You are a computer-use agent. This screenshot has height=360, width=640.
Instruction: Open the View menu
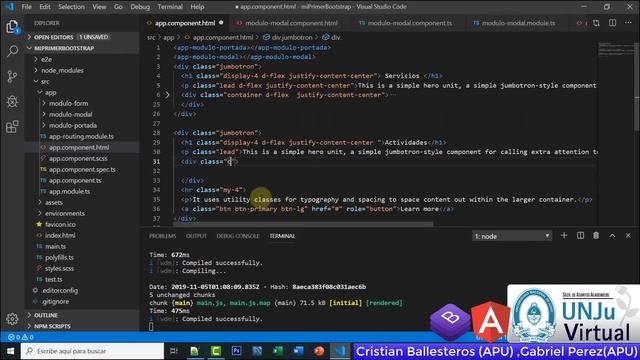click(x=99, y=7)
